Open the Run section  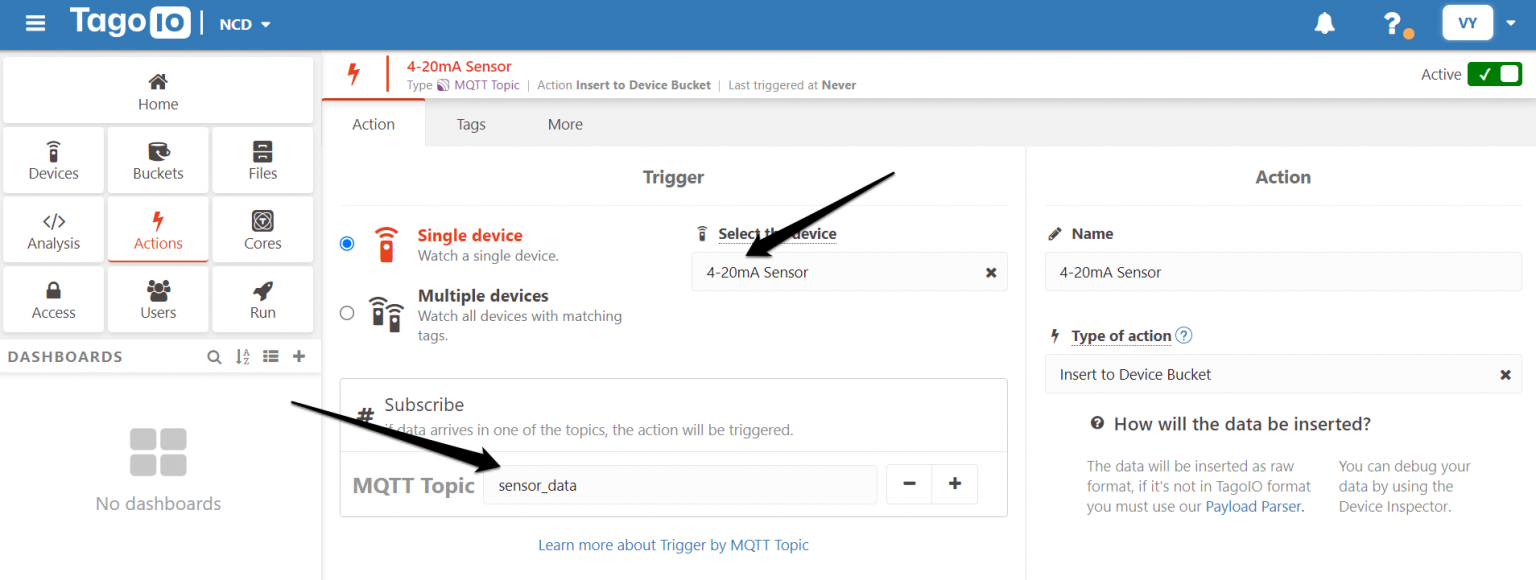(262, 298)
